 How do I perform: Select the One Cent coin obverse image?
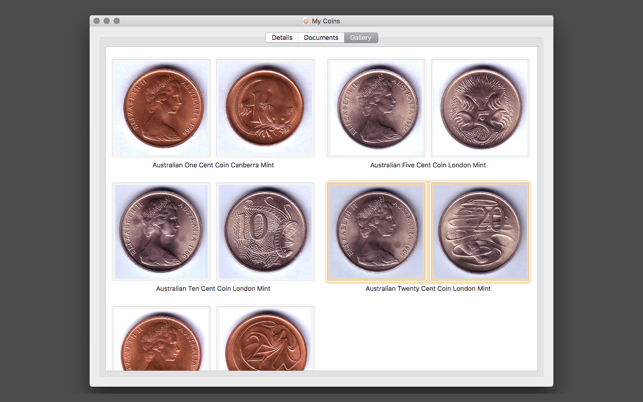tap(162, 108)
